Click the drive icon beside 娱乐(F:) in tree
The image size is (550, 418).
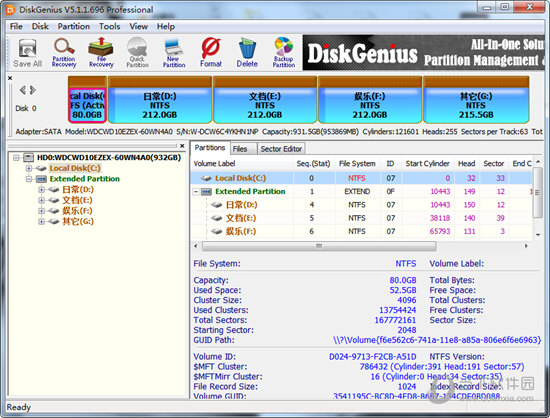53,211
